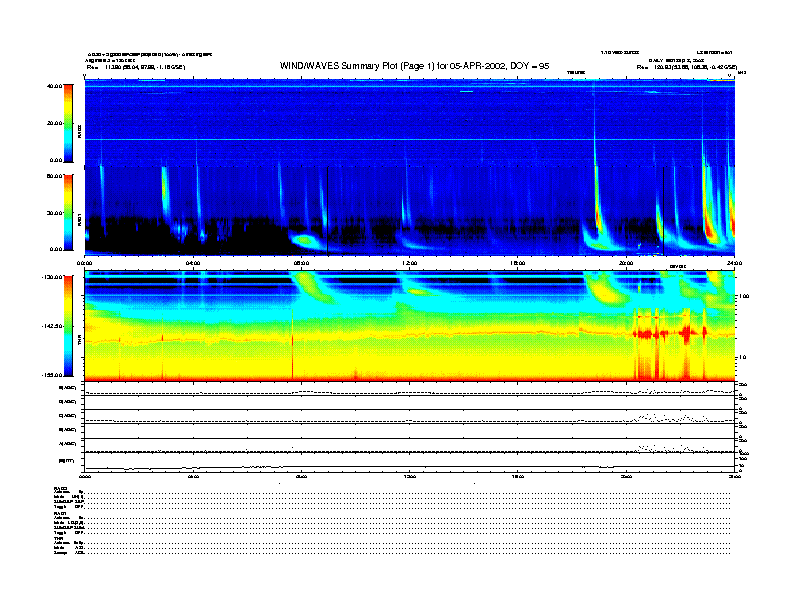Screen dimensions: 792x612
Task: Click the RAD2 intensity color bar
Action: pos(68,123)
